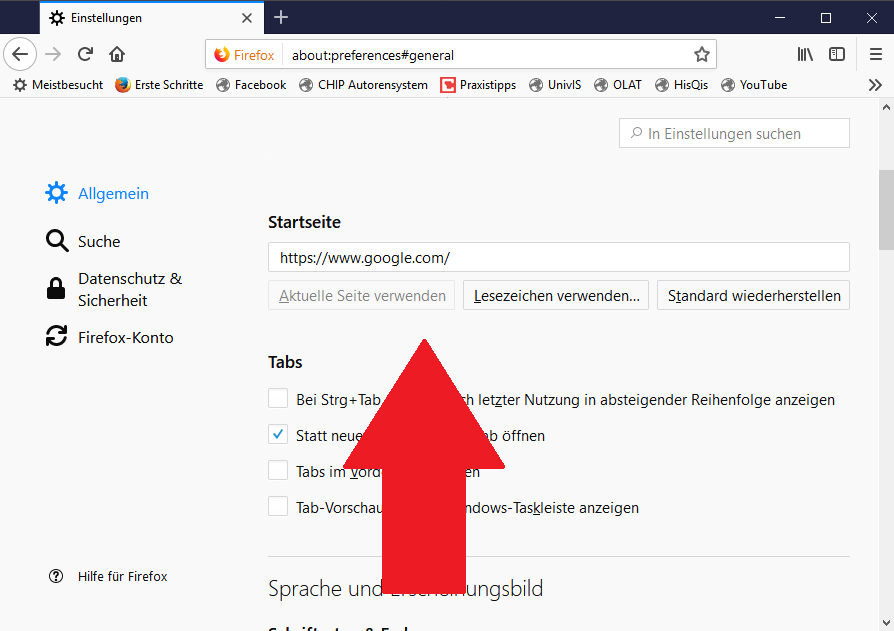Open the library icon in toolbar
Screen dimensions: 894x631
tap(805, 54)
